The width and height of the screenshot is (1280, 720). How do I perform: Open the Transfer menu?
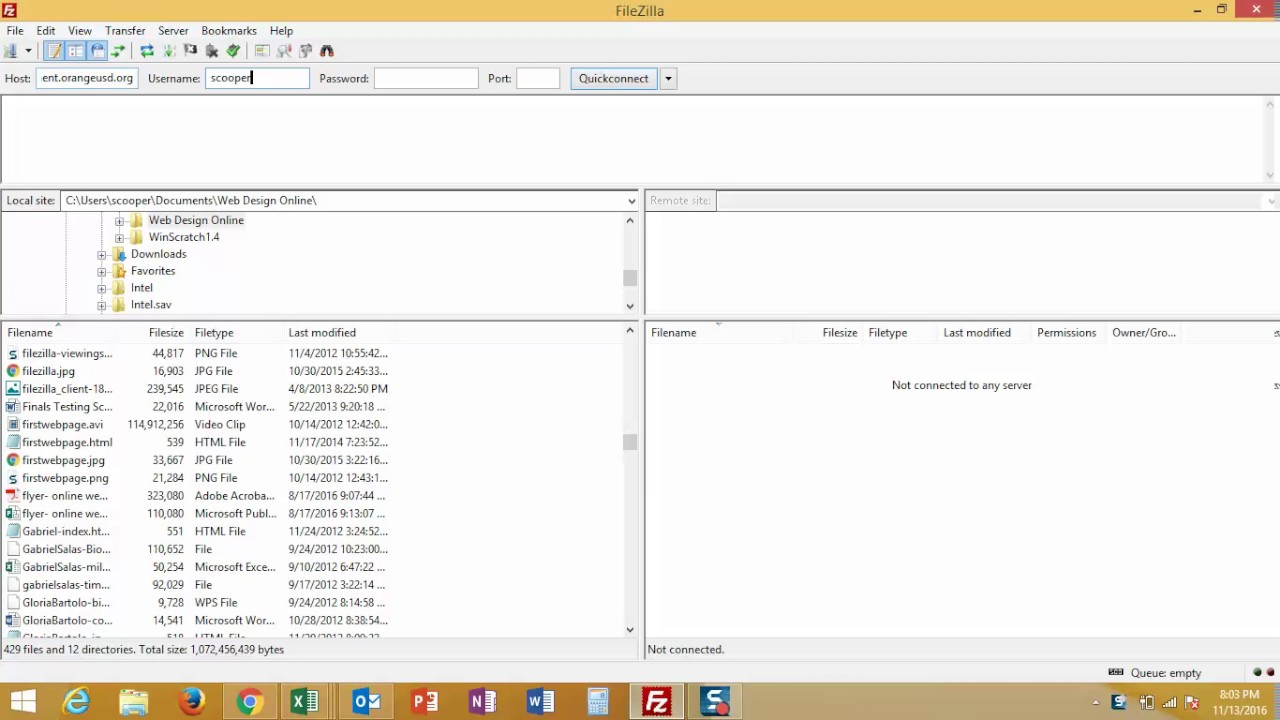125,31
